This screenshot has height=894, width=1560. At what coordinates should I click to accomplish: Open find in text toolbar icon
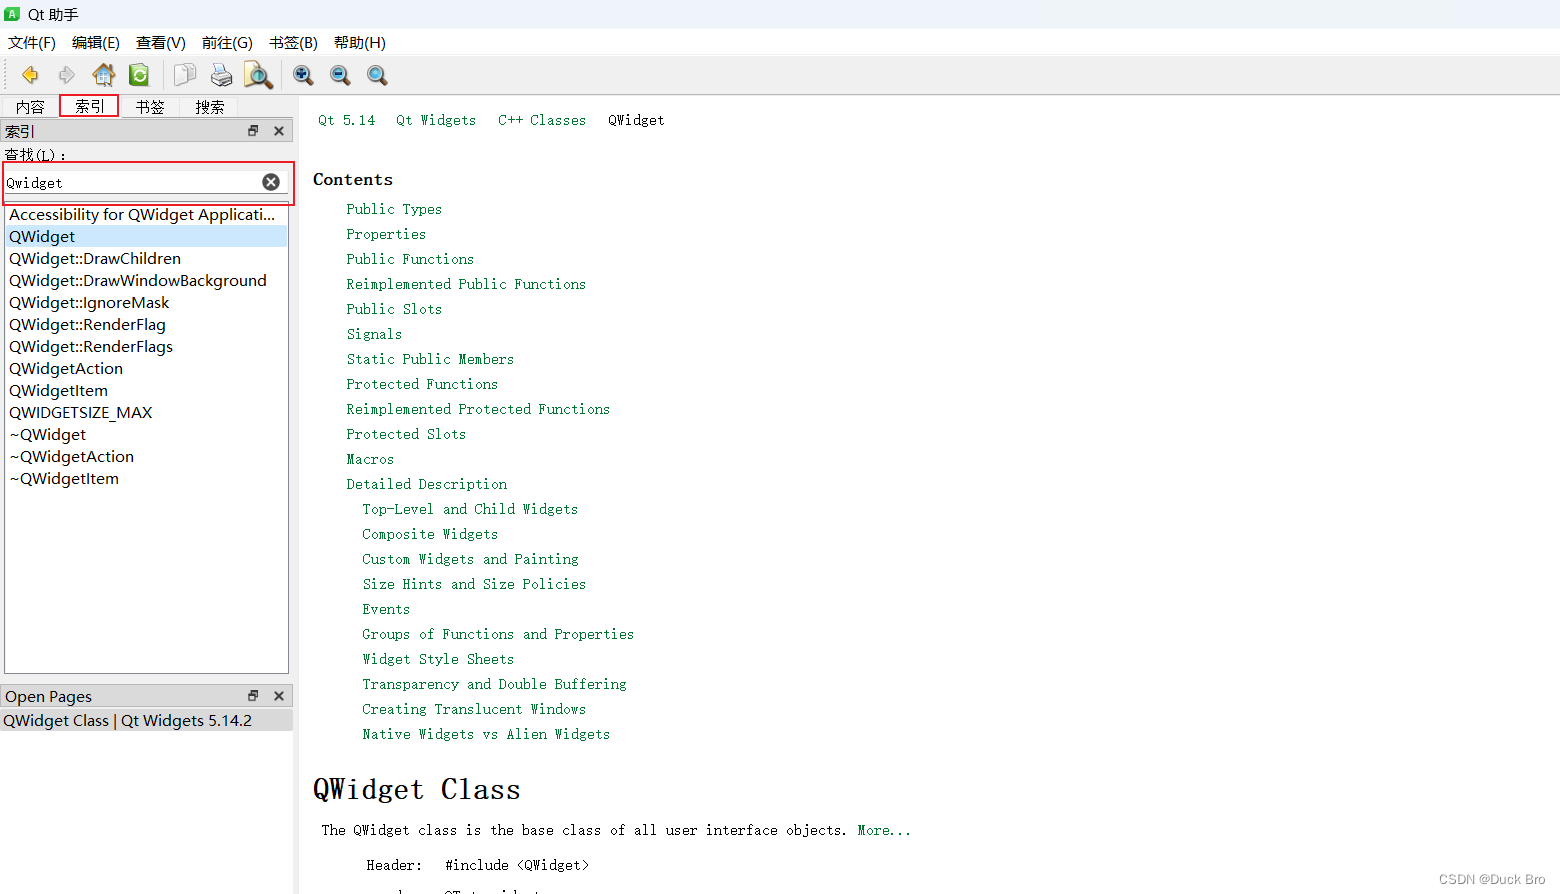(258, 75)
